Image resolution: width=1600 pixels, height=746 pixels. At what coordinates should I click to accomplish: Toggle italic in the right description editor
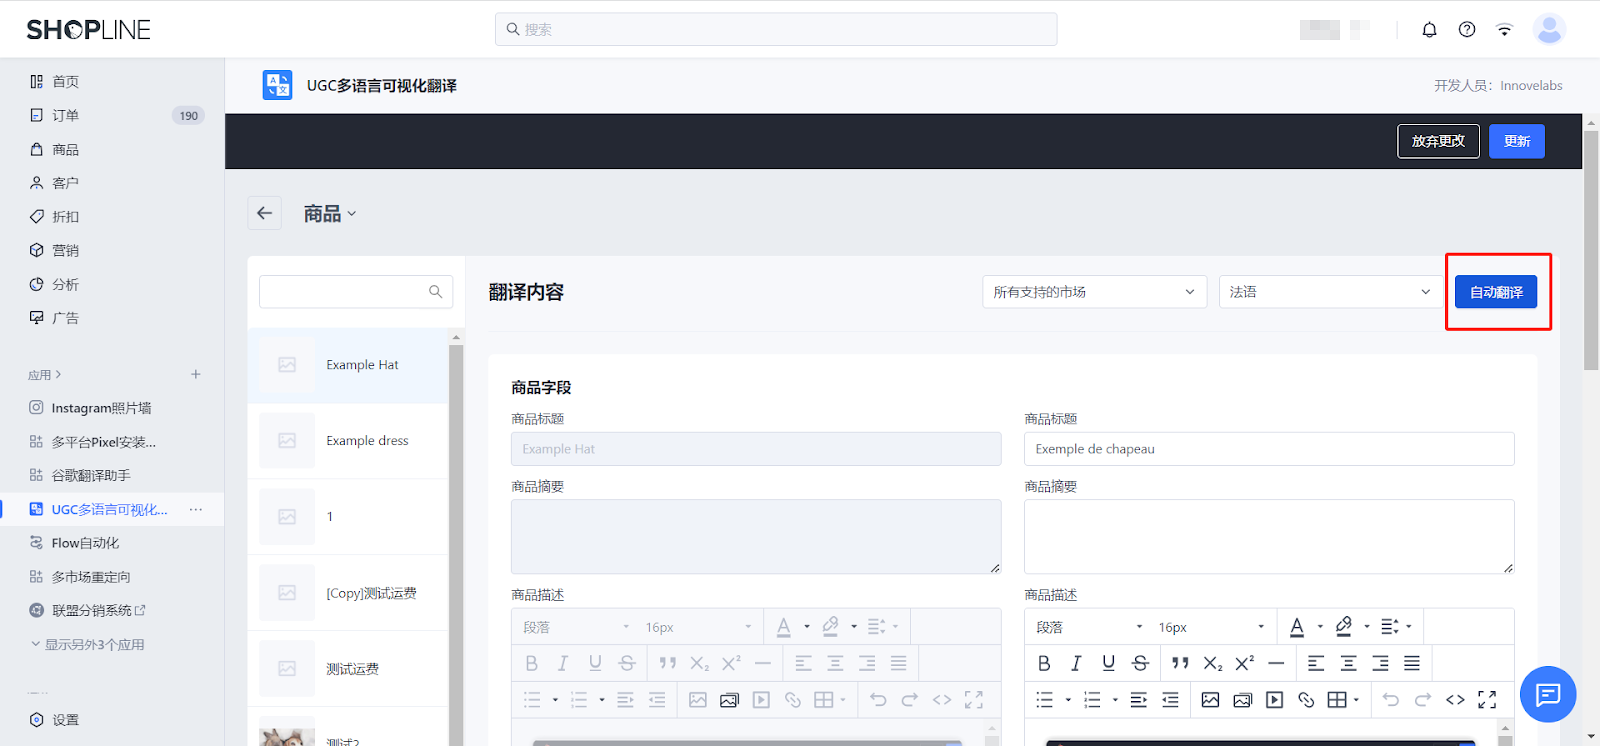click(x=1076, y=663)
